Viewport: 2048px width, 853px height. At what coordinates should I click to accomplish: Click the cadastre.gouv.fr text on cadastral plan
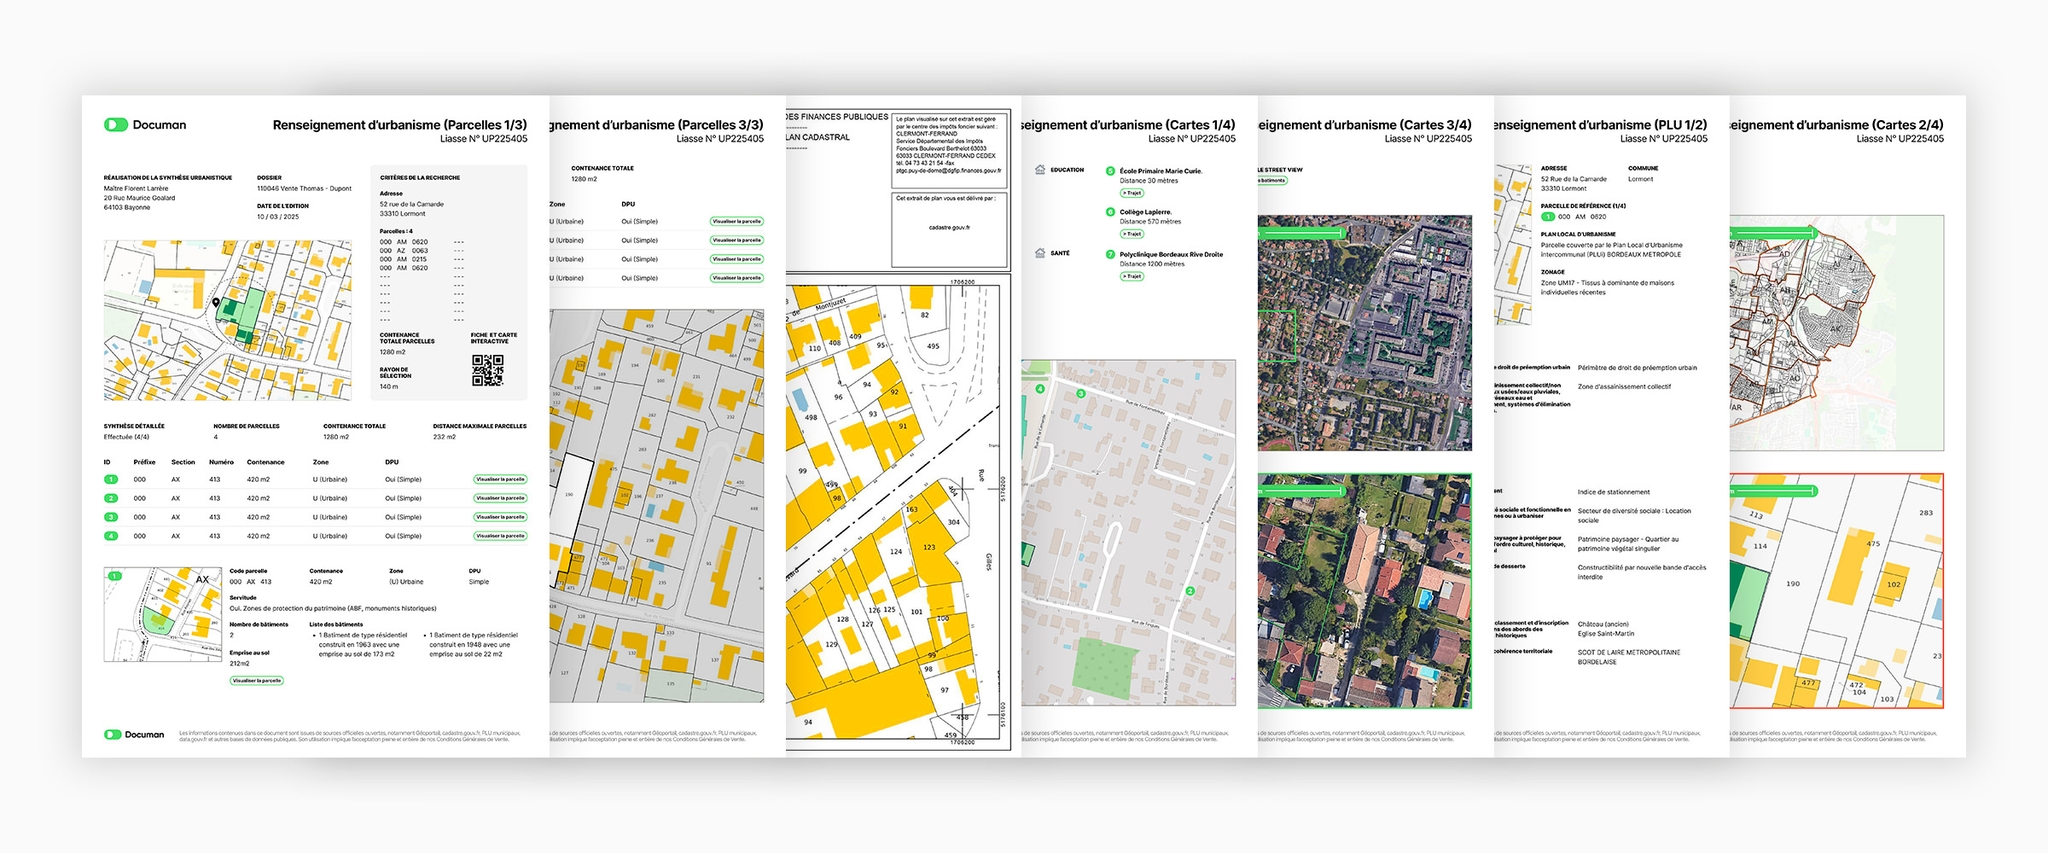click(949, 227)
